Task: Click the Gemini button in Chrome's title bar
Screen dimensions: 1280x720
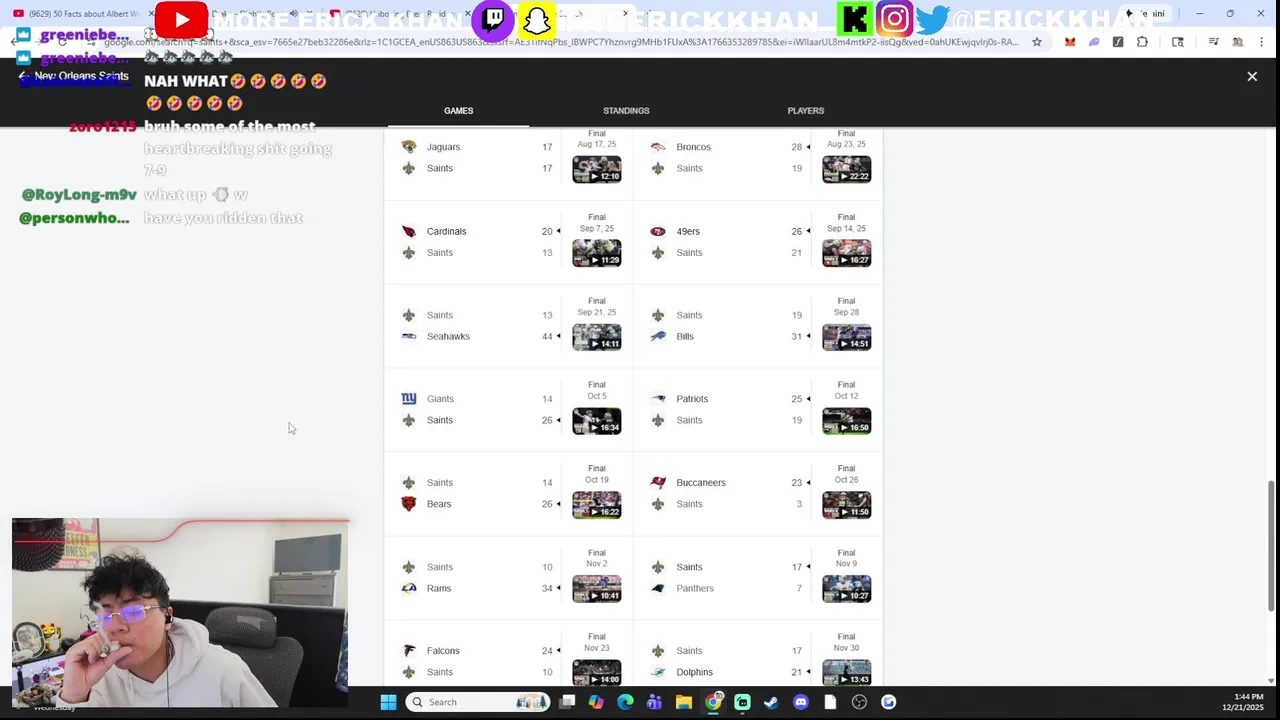Action: 1146,14
